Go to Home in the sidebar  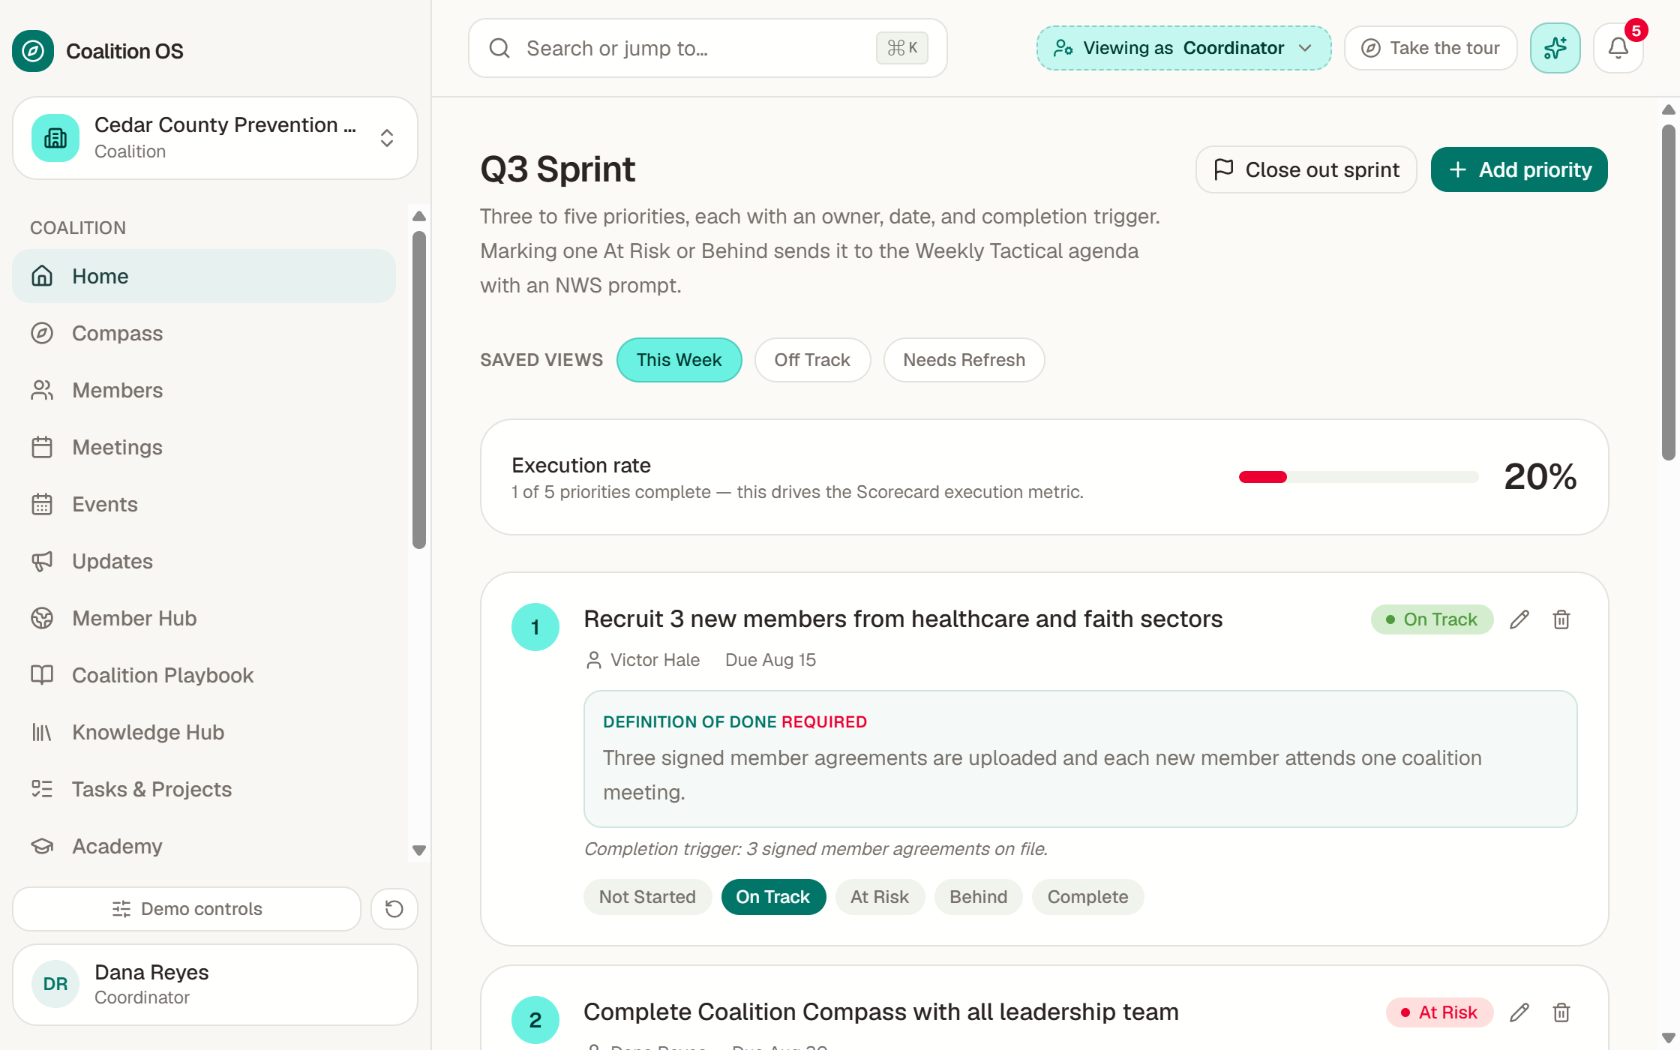click(x=204, y=276)
